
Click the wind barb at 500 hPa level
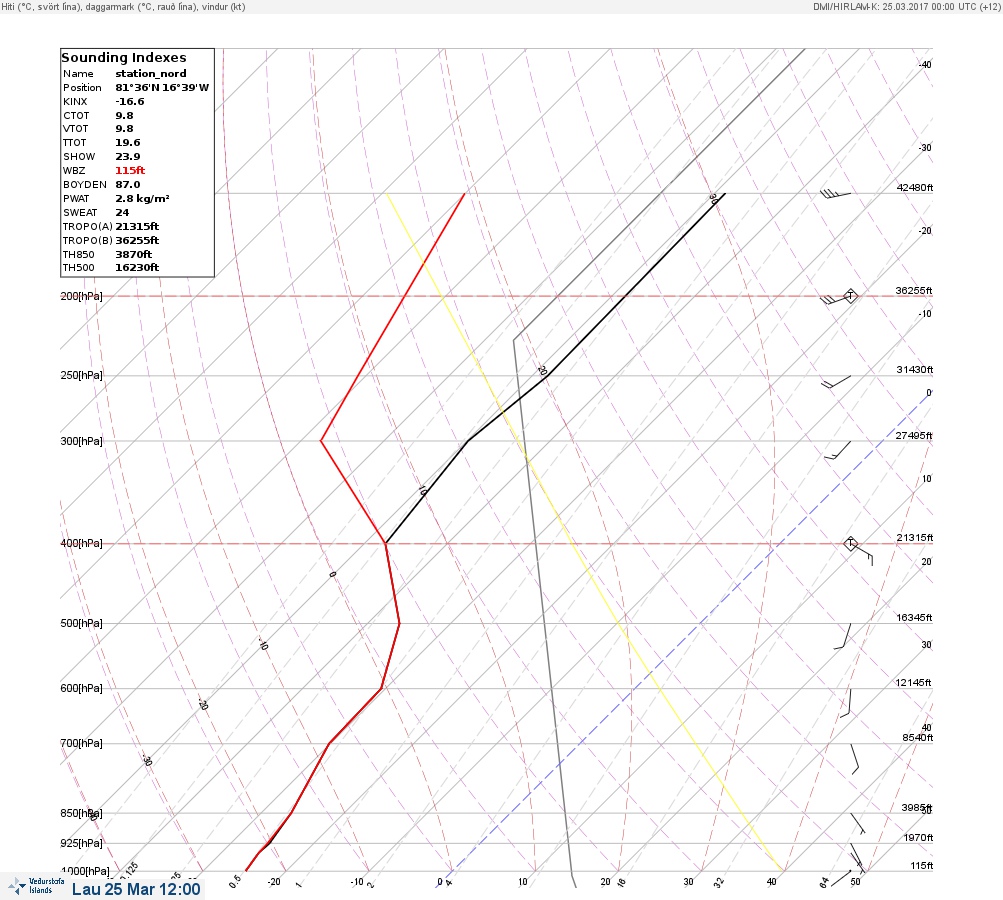(842, 636)
